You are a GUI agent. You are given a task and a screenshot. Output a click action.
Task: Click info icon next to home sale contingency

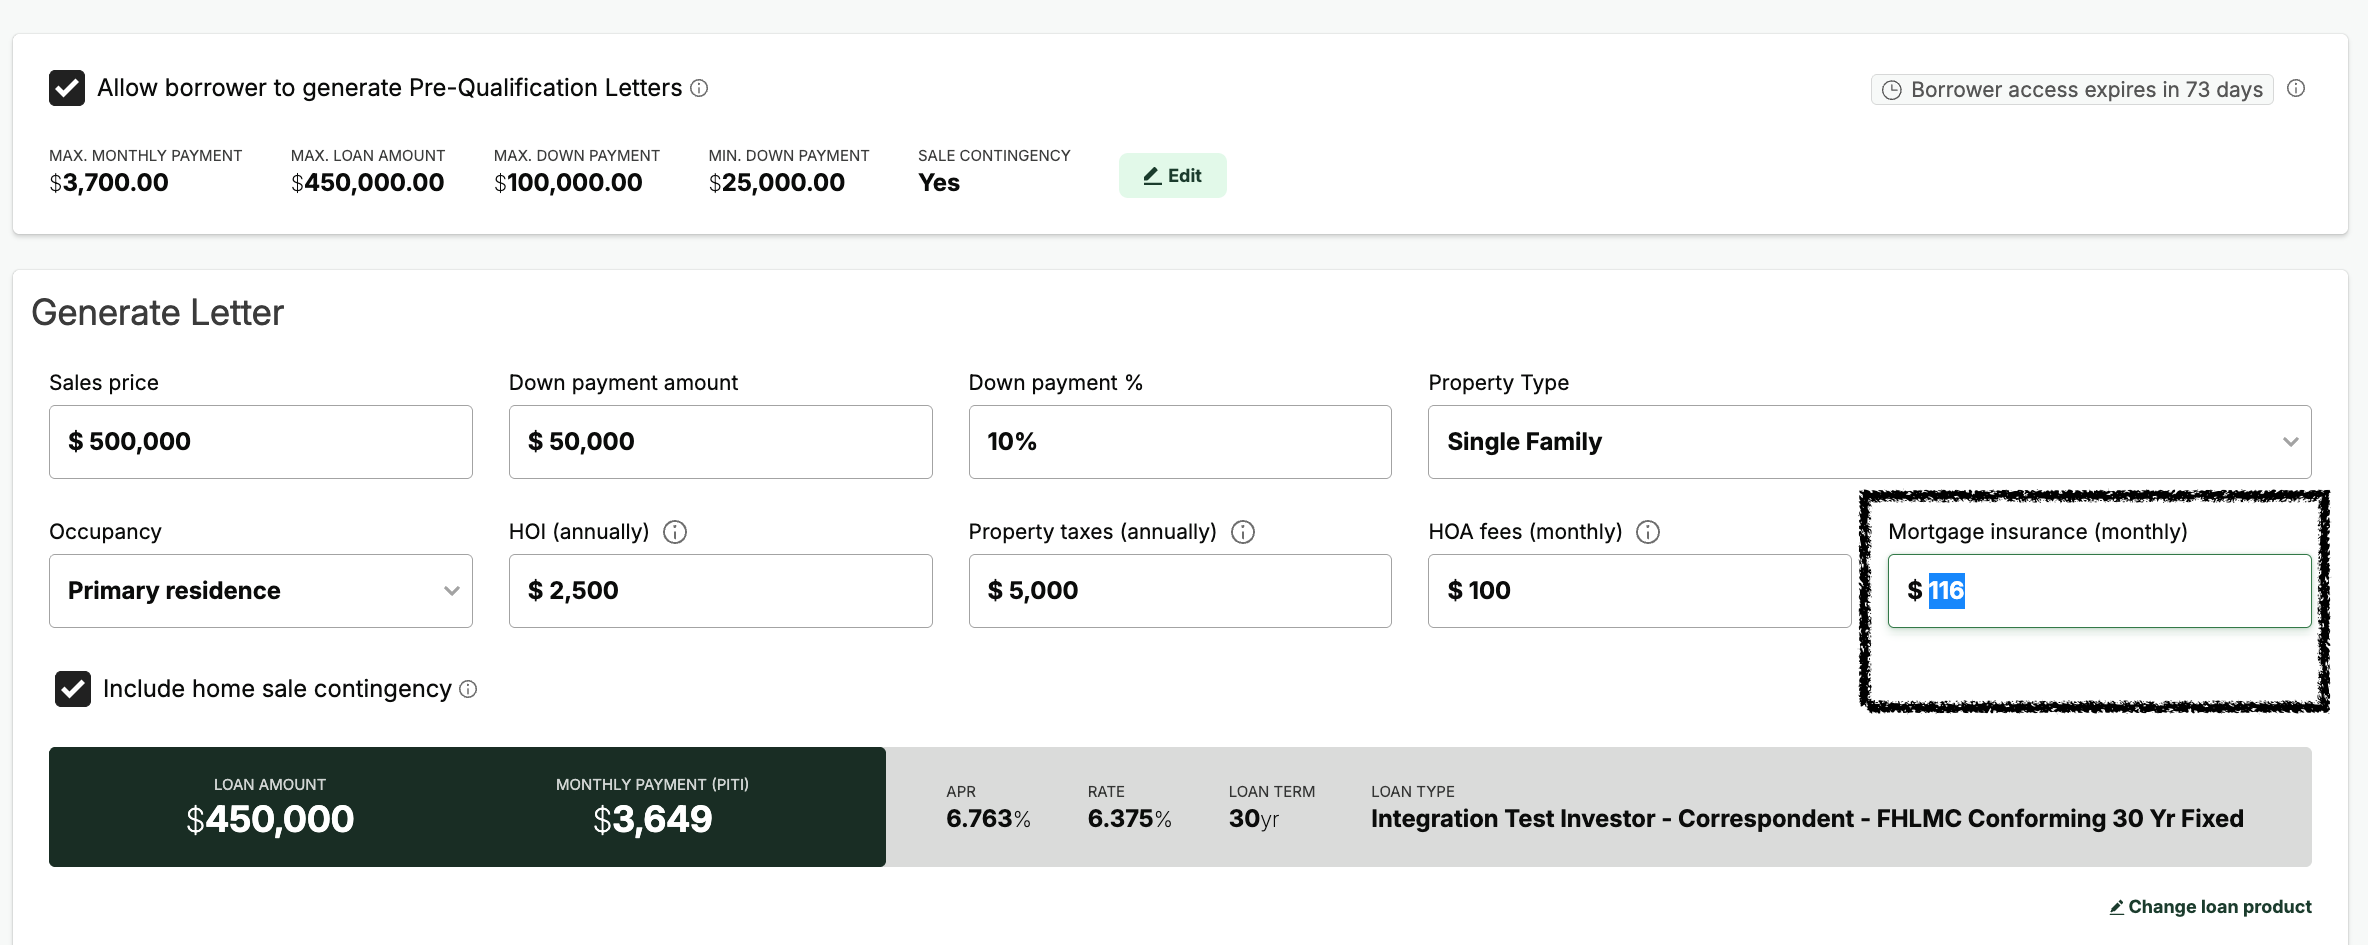(x=468, y=689)
